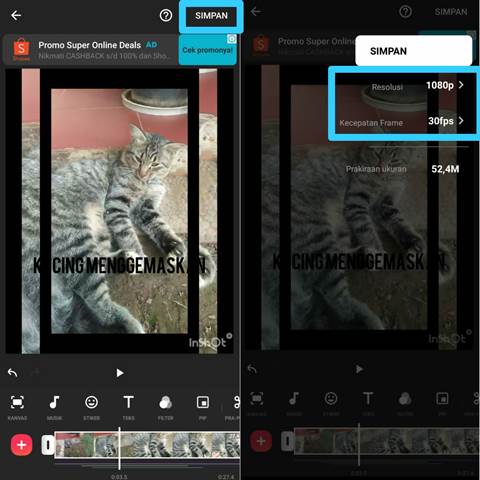The height and width of the screenshot is (480, 480).
Task: Open the Musik tool in bright editor
Action: click(54, 407)
